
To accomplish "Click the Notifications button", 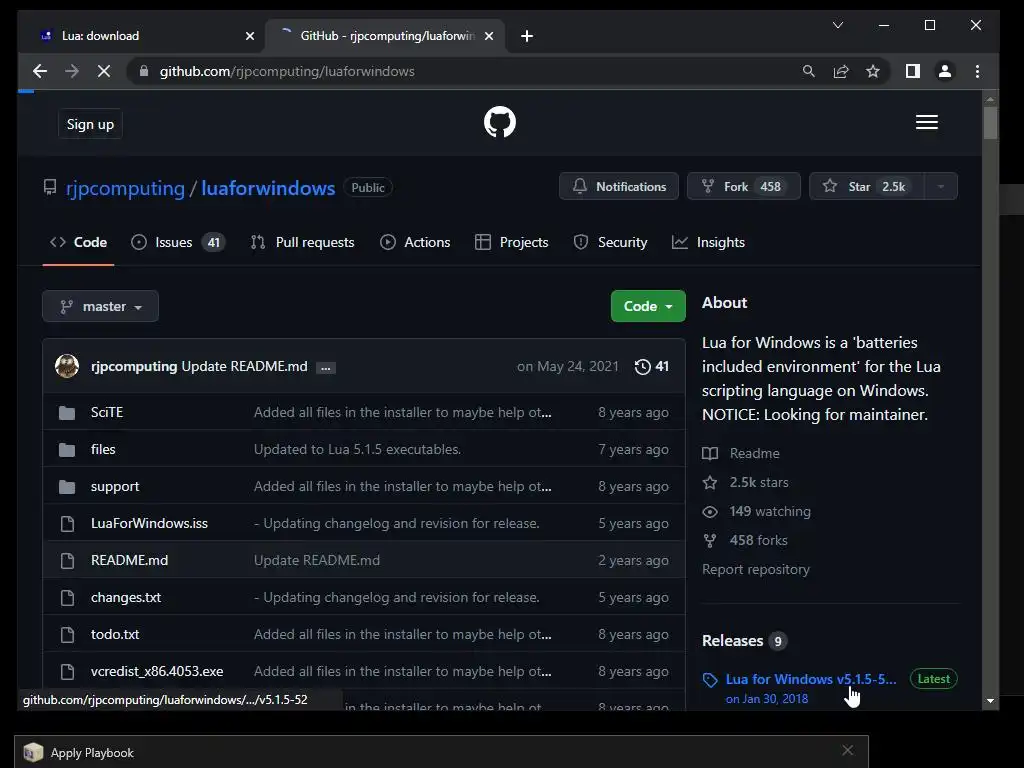I will pyautogui.click(x=619, y=187).
